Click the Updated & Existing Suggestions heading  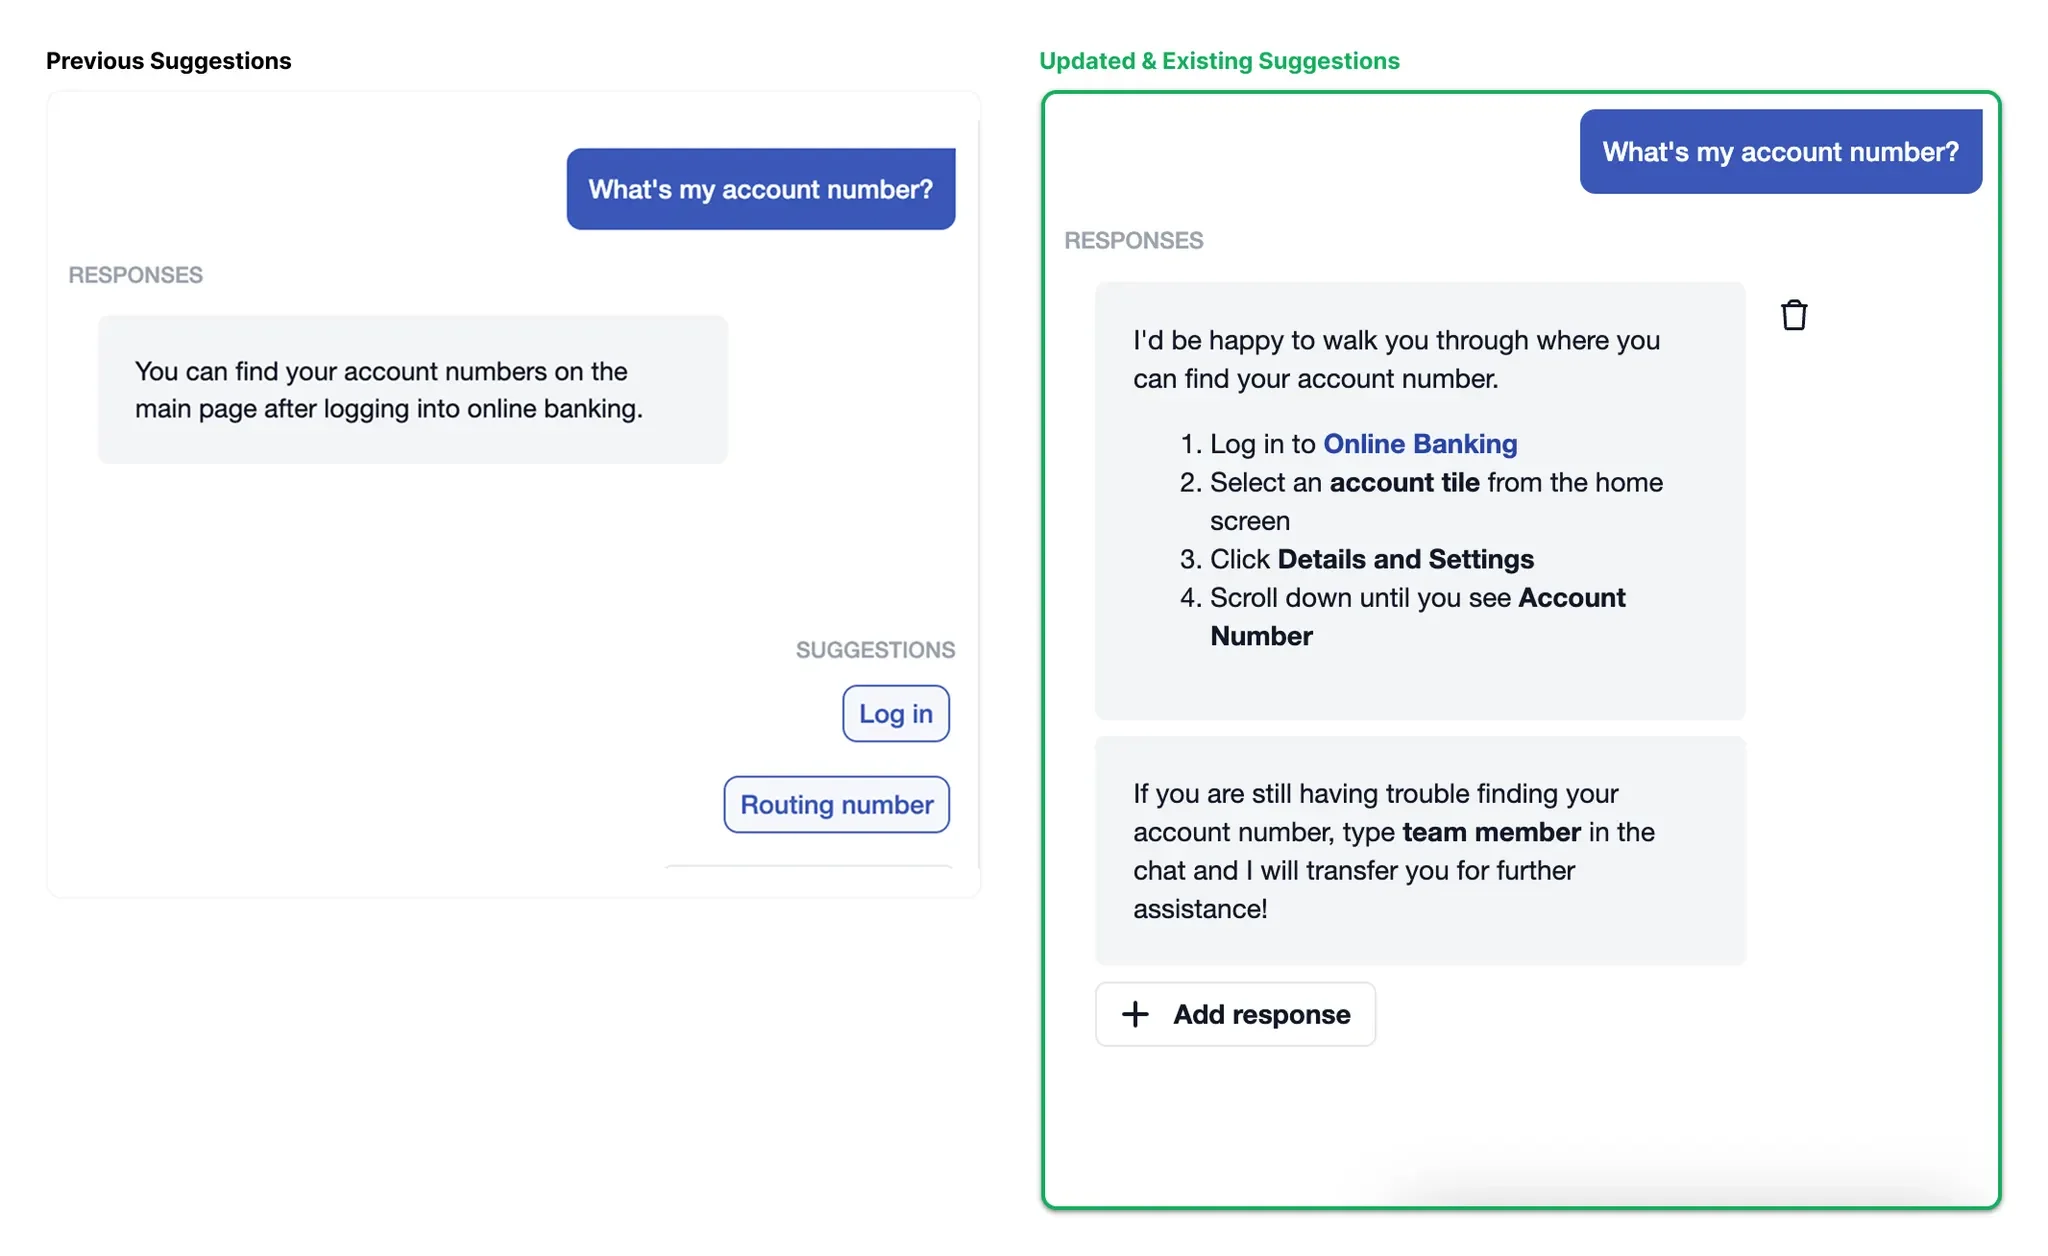1219,61
